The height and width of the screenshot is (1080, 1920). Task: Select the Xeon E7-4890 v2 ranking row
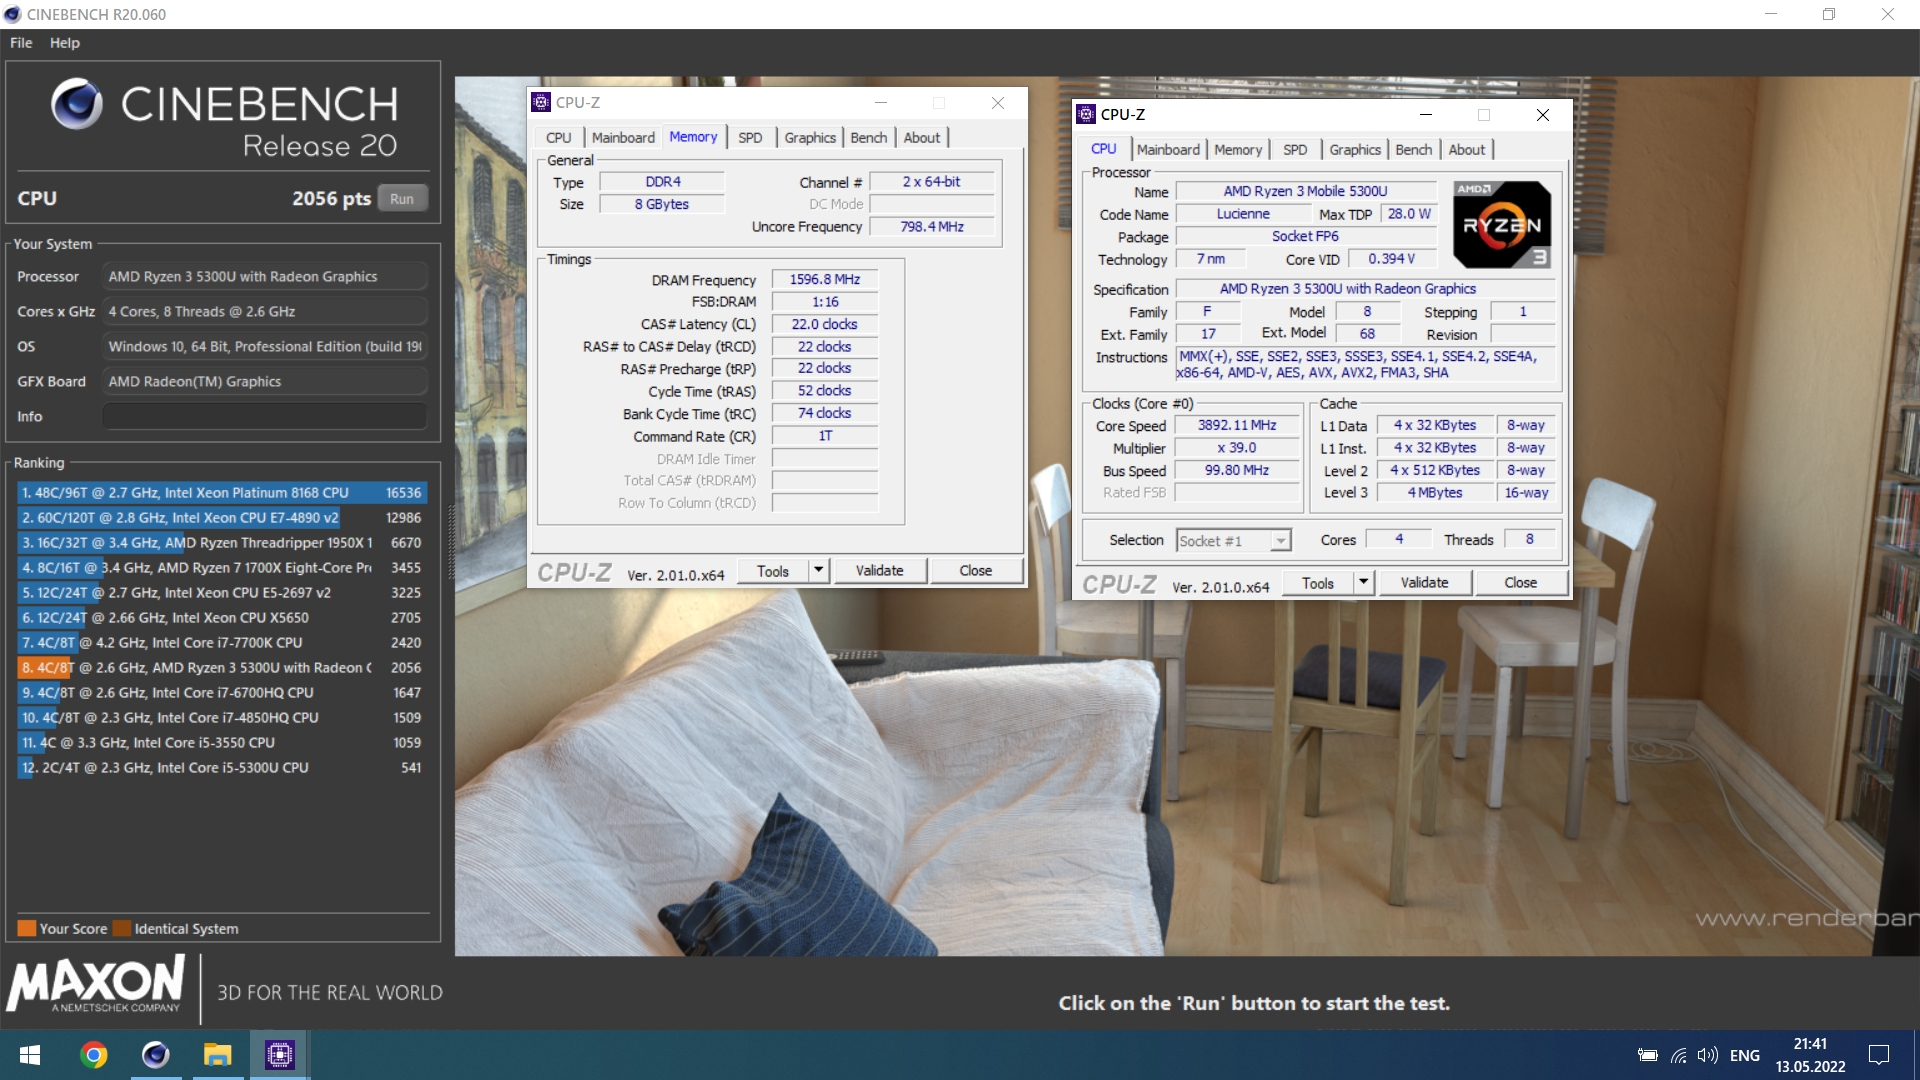(x=222, y=518)
